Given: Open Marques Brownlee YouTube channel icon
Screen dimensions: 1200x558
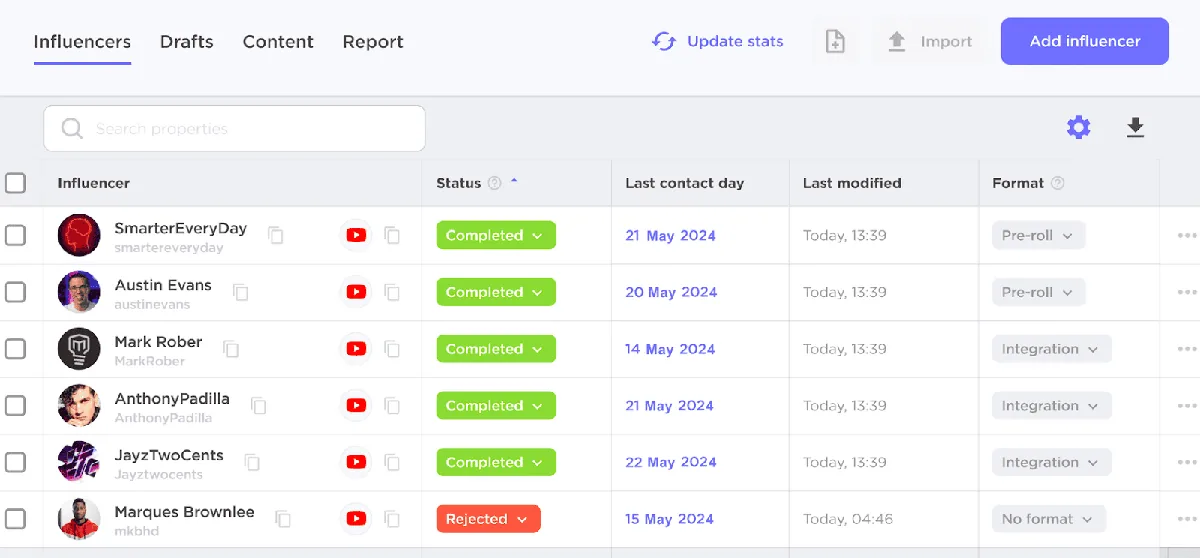Looking at the screenshot, I should (356, 519).
